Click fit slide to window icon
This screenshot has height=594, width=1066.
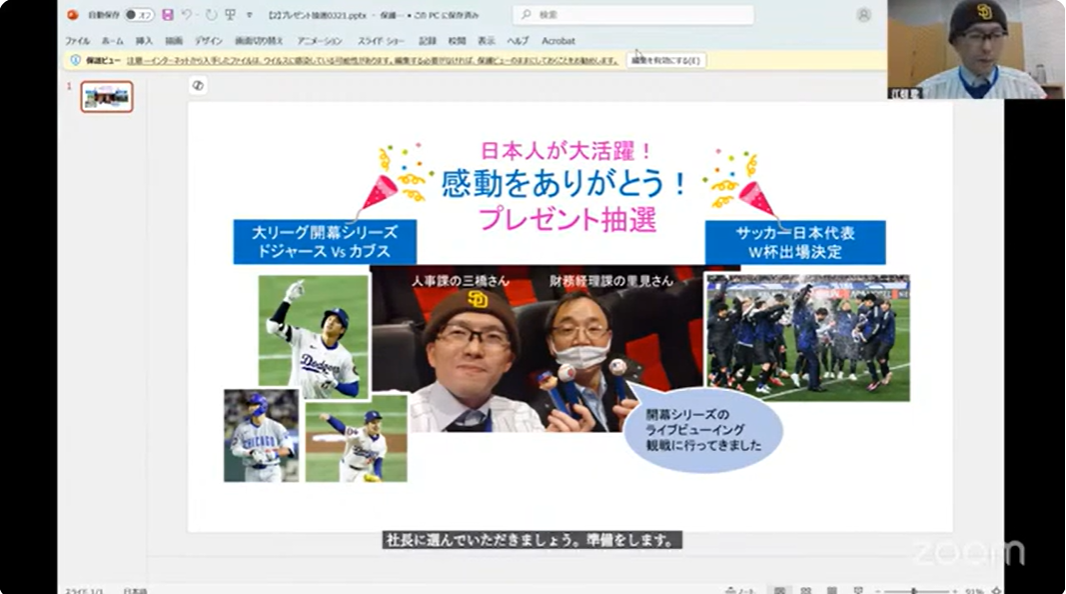click(996, 590)
